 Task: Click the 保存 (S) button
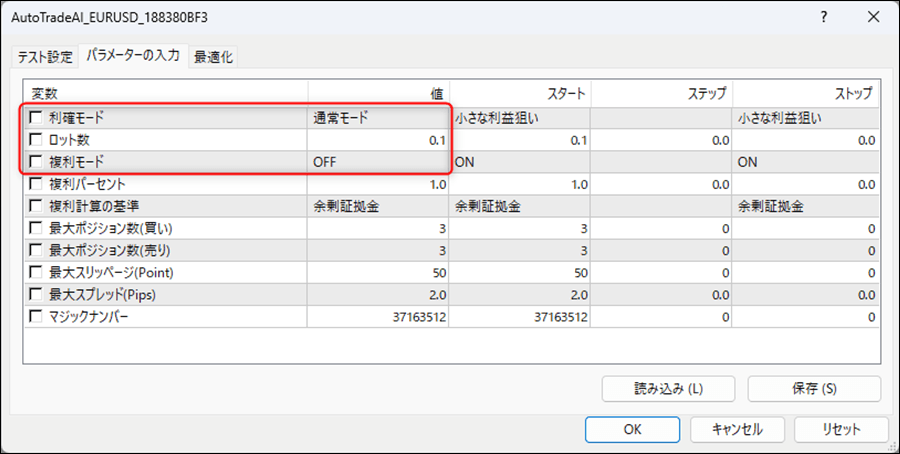[813, 388]
